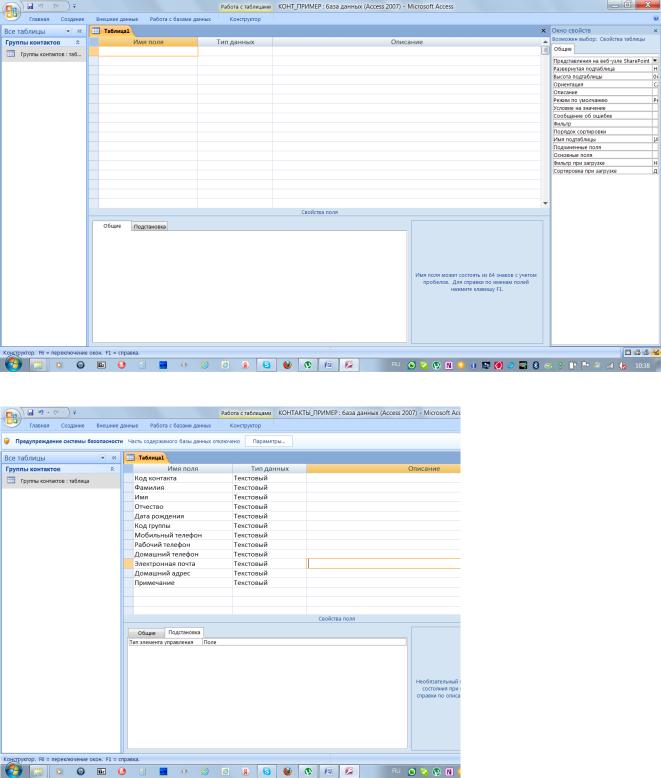Collapse Группы контактов group in КОНТАКТЫ_ПРИМЕР window
The width and height of the screenshot is (661, 778).
[x=112, y=469]
